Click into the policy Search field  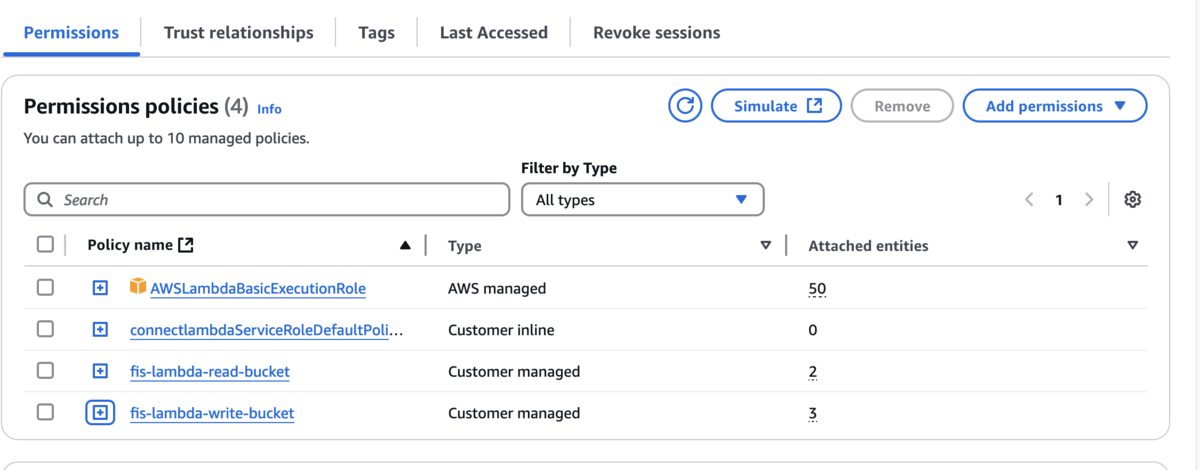[267, 200]
